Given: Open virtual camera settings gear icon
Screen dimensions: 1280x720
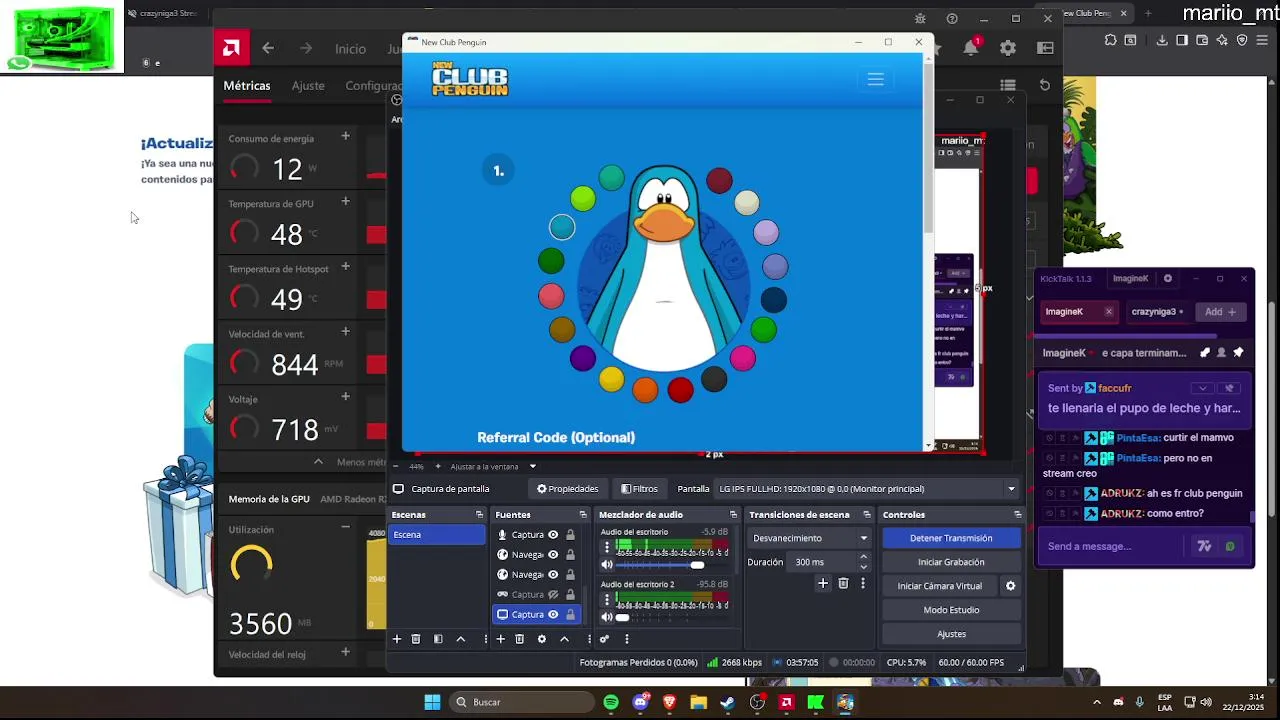Looking at the screenshot, I should 1010,586.
